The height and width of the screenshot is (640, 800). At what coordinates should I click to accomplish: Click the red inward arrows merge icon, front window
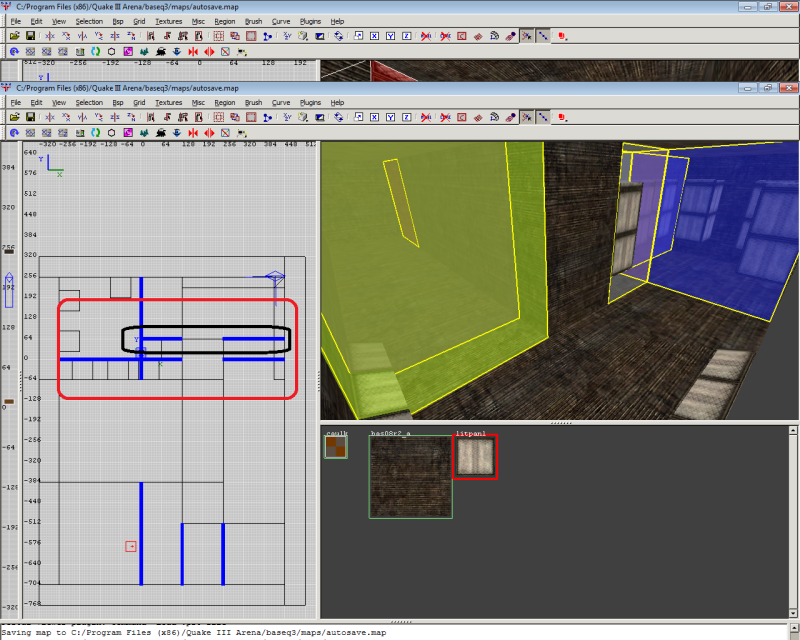193,133
